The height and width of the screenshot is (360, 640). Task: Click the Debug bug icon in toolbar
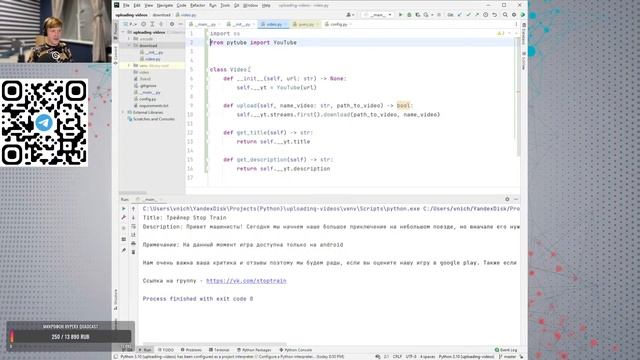[x=409, y=15]
